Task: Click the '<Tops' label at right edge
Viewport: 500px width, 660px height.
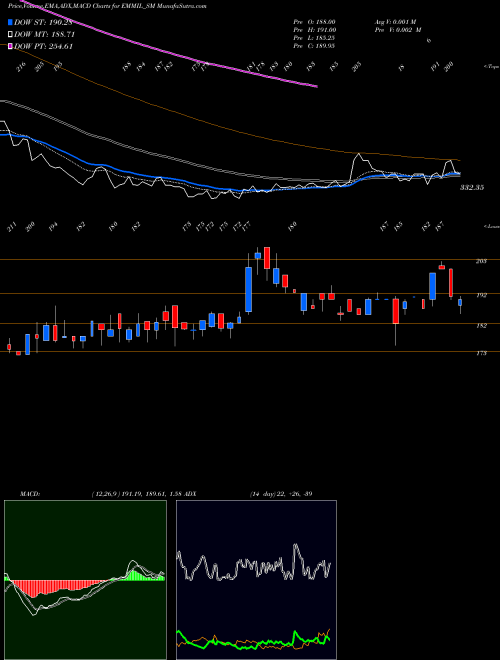Action: pos(491,67)
